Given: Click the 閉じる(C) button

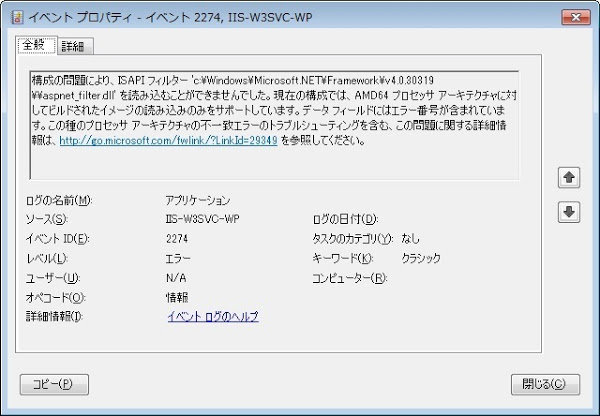Looking at the screenshot, I should pos(545,385).
